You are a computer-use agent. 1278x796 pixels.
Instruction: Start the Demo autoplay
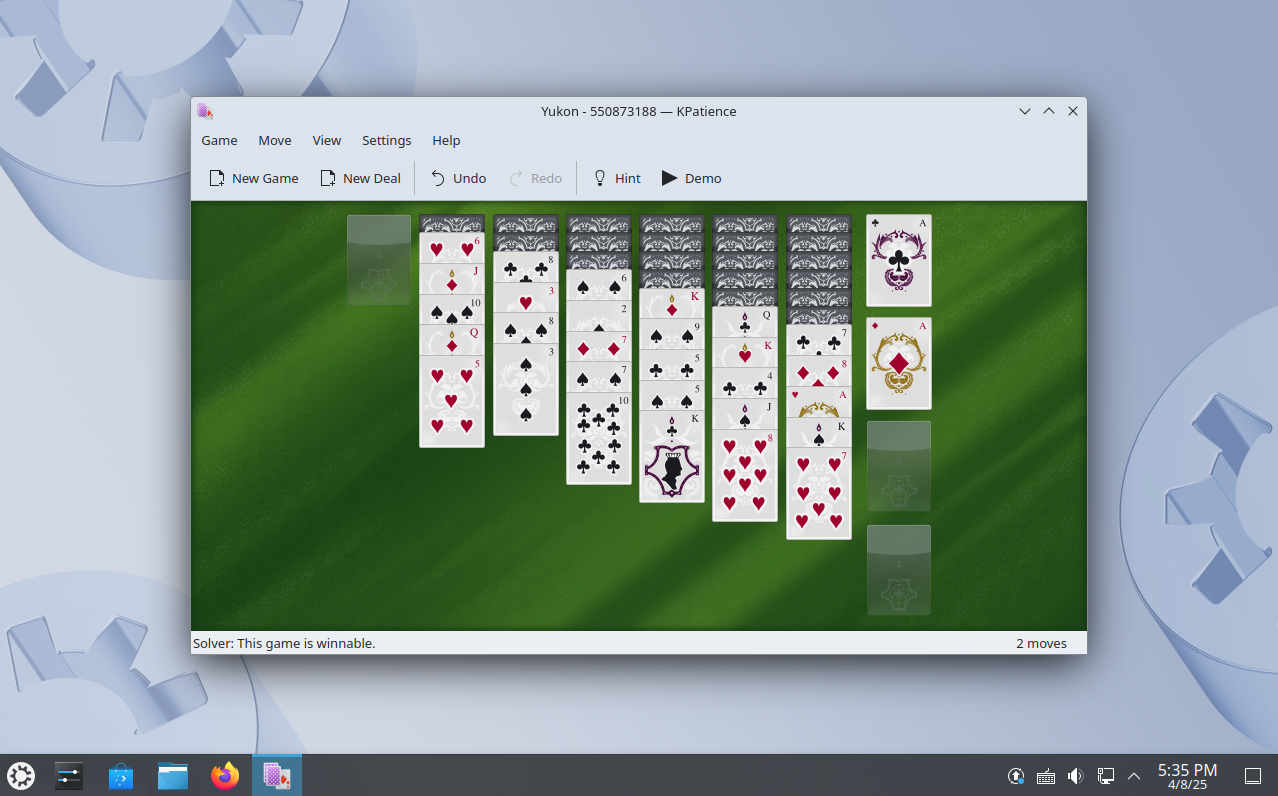(691, 178)
